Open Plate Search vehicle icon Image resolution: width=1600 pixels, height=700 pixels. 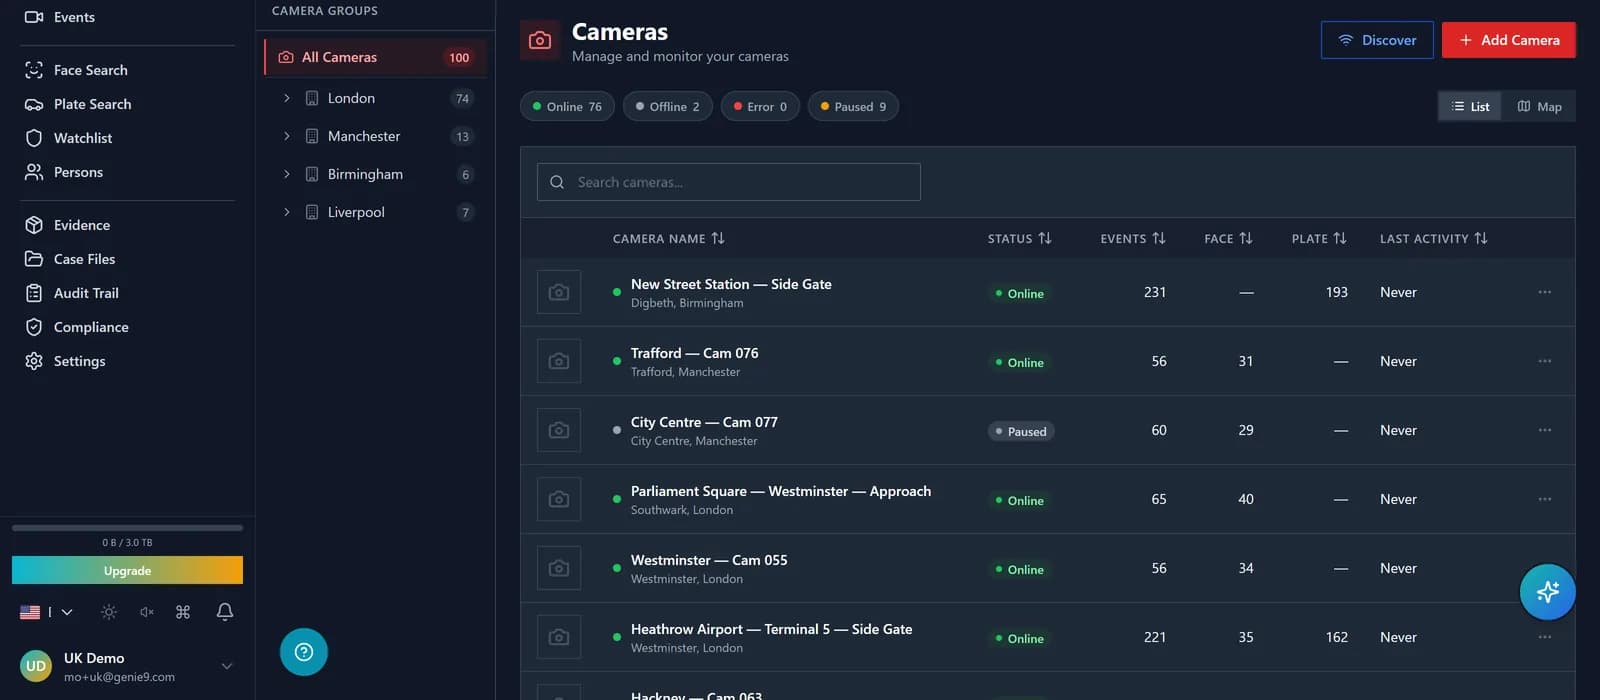pos(34,104)
